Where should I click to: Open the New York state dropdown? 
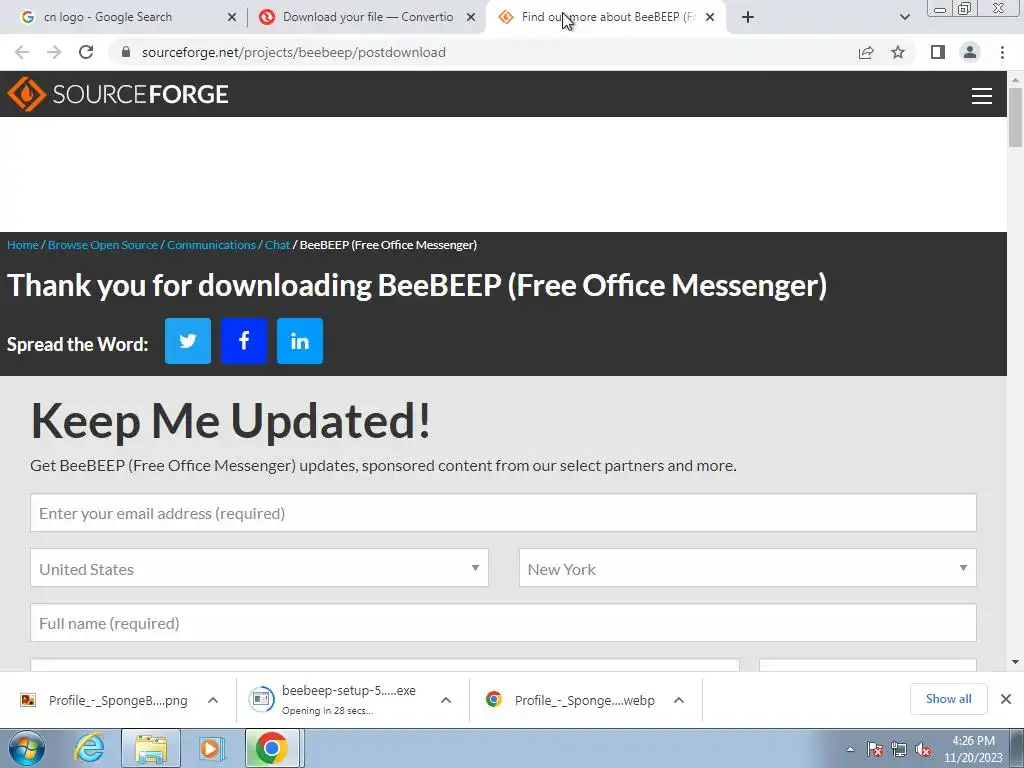click(x=748, y=568)
